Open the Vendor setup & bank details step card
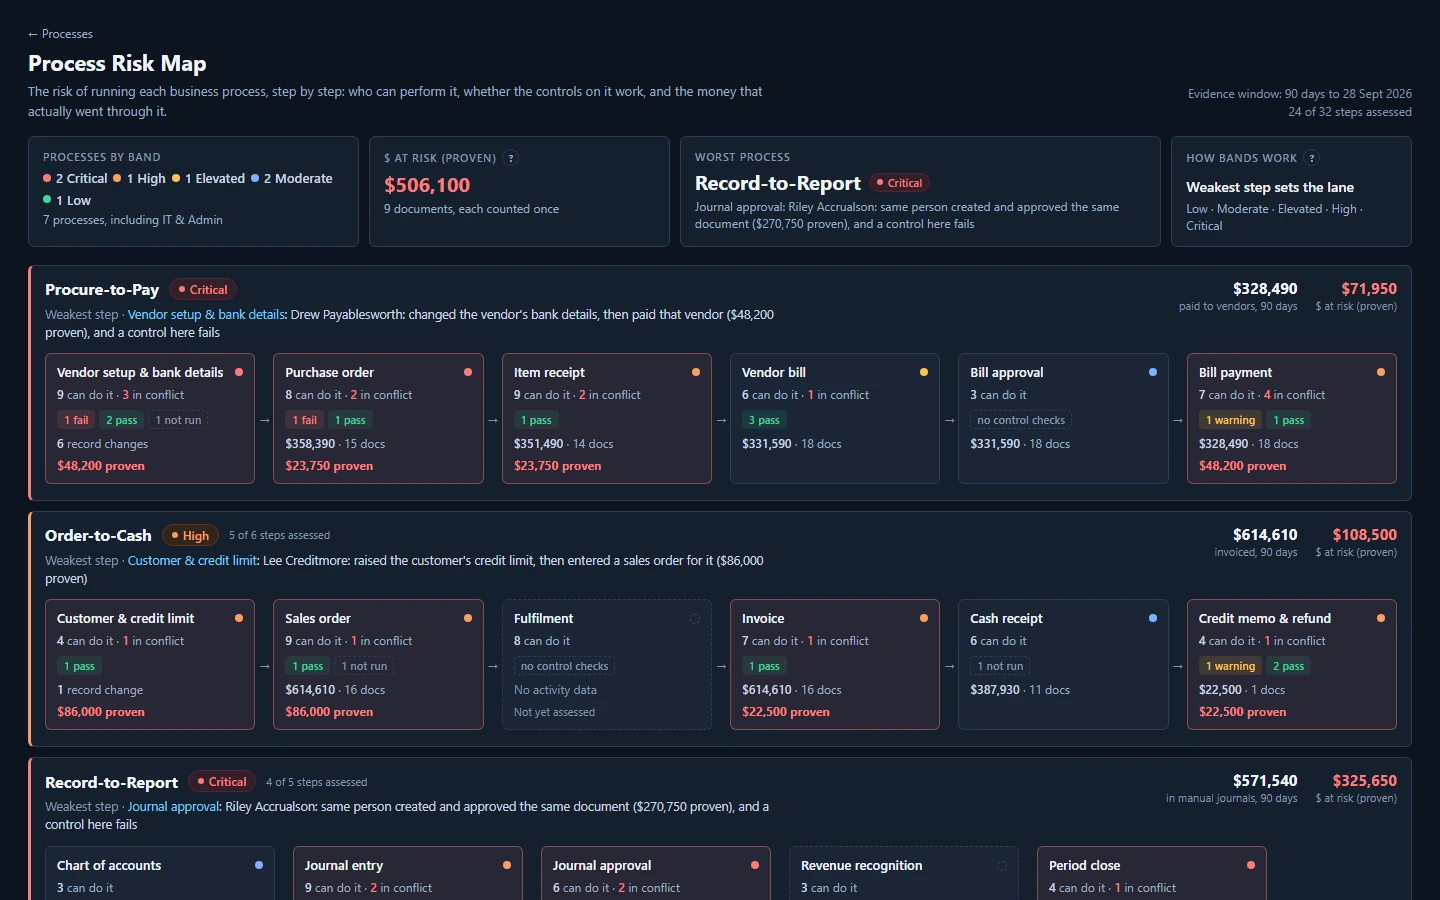The width and height of the screenshot is (1440, 900). click(150, 418)
